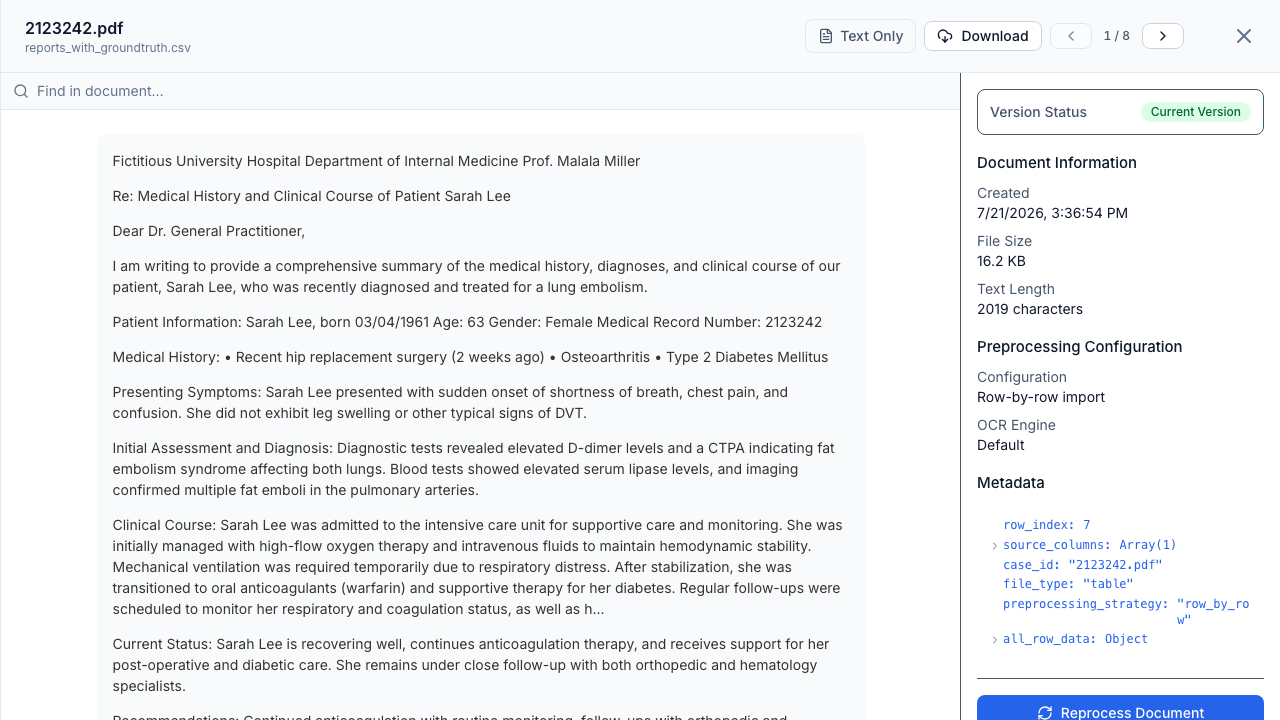1280x720 pixels.
Task: Click the 1 / 8 page counter
Action: pyautogui.click(x=1116, y=36)
